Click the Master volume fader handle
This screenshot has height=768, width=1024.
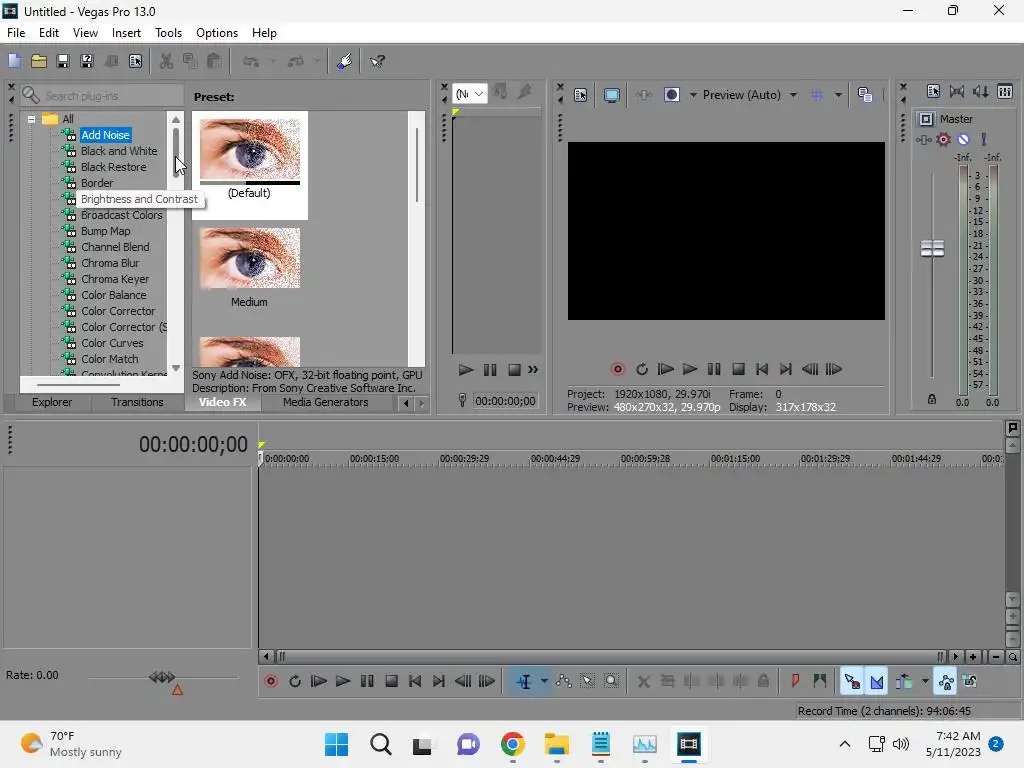[932, 249]
